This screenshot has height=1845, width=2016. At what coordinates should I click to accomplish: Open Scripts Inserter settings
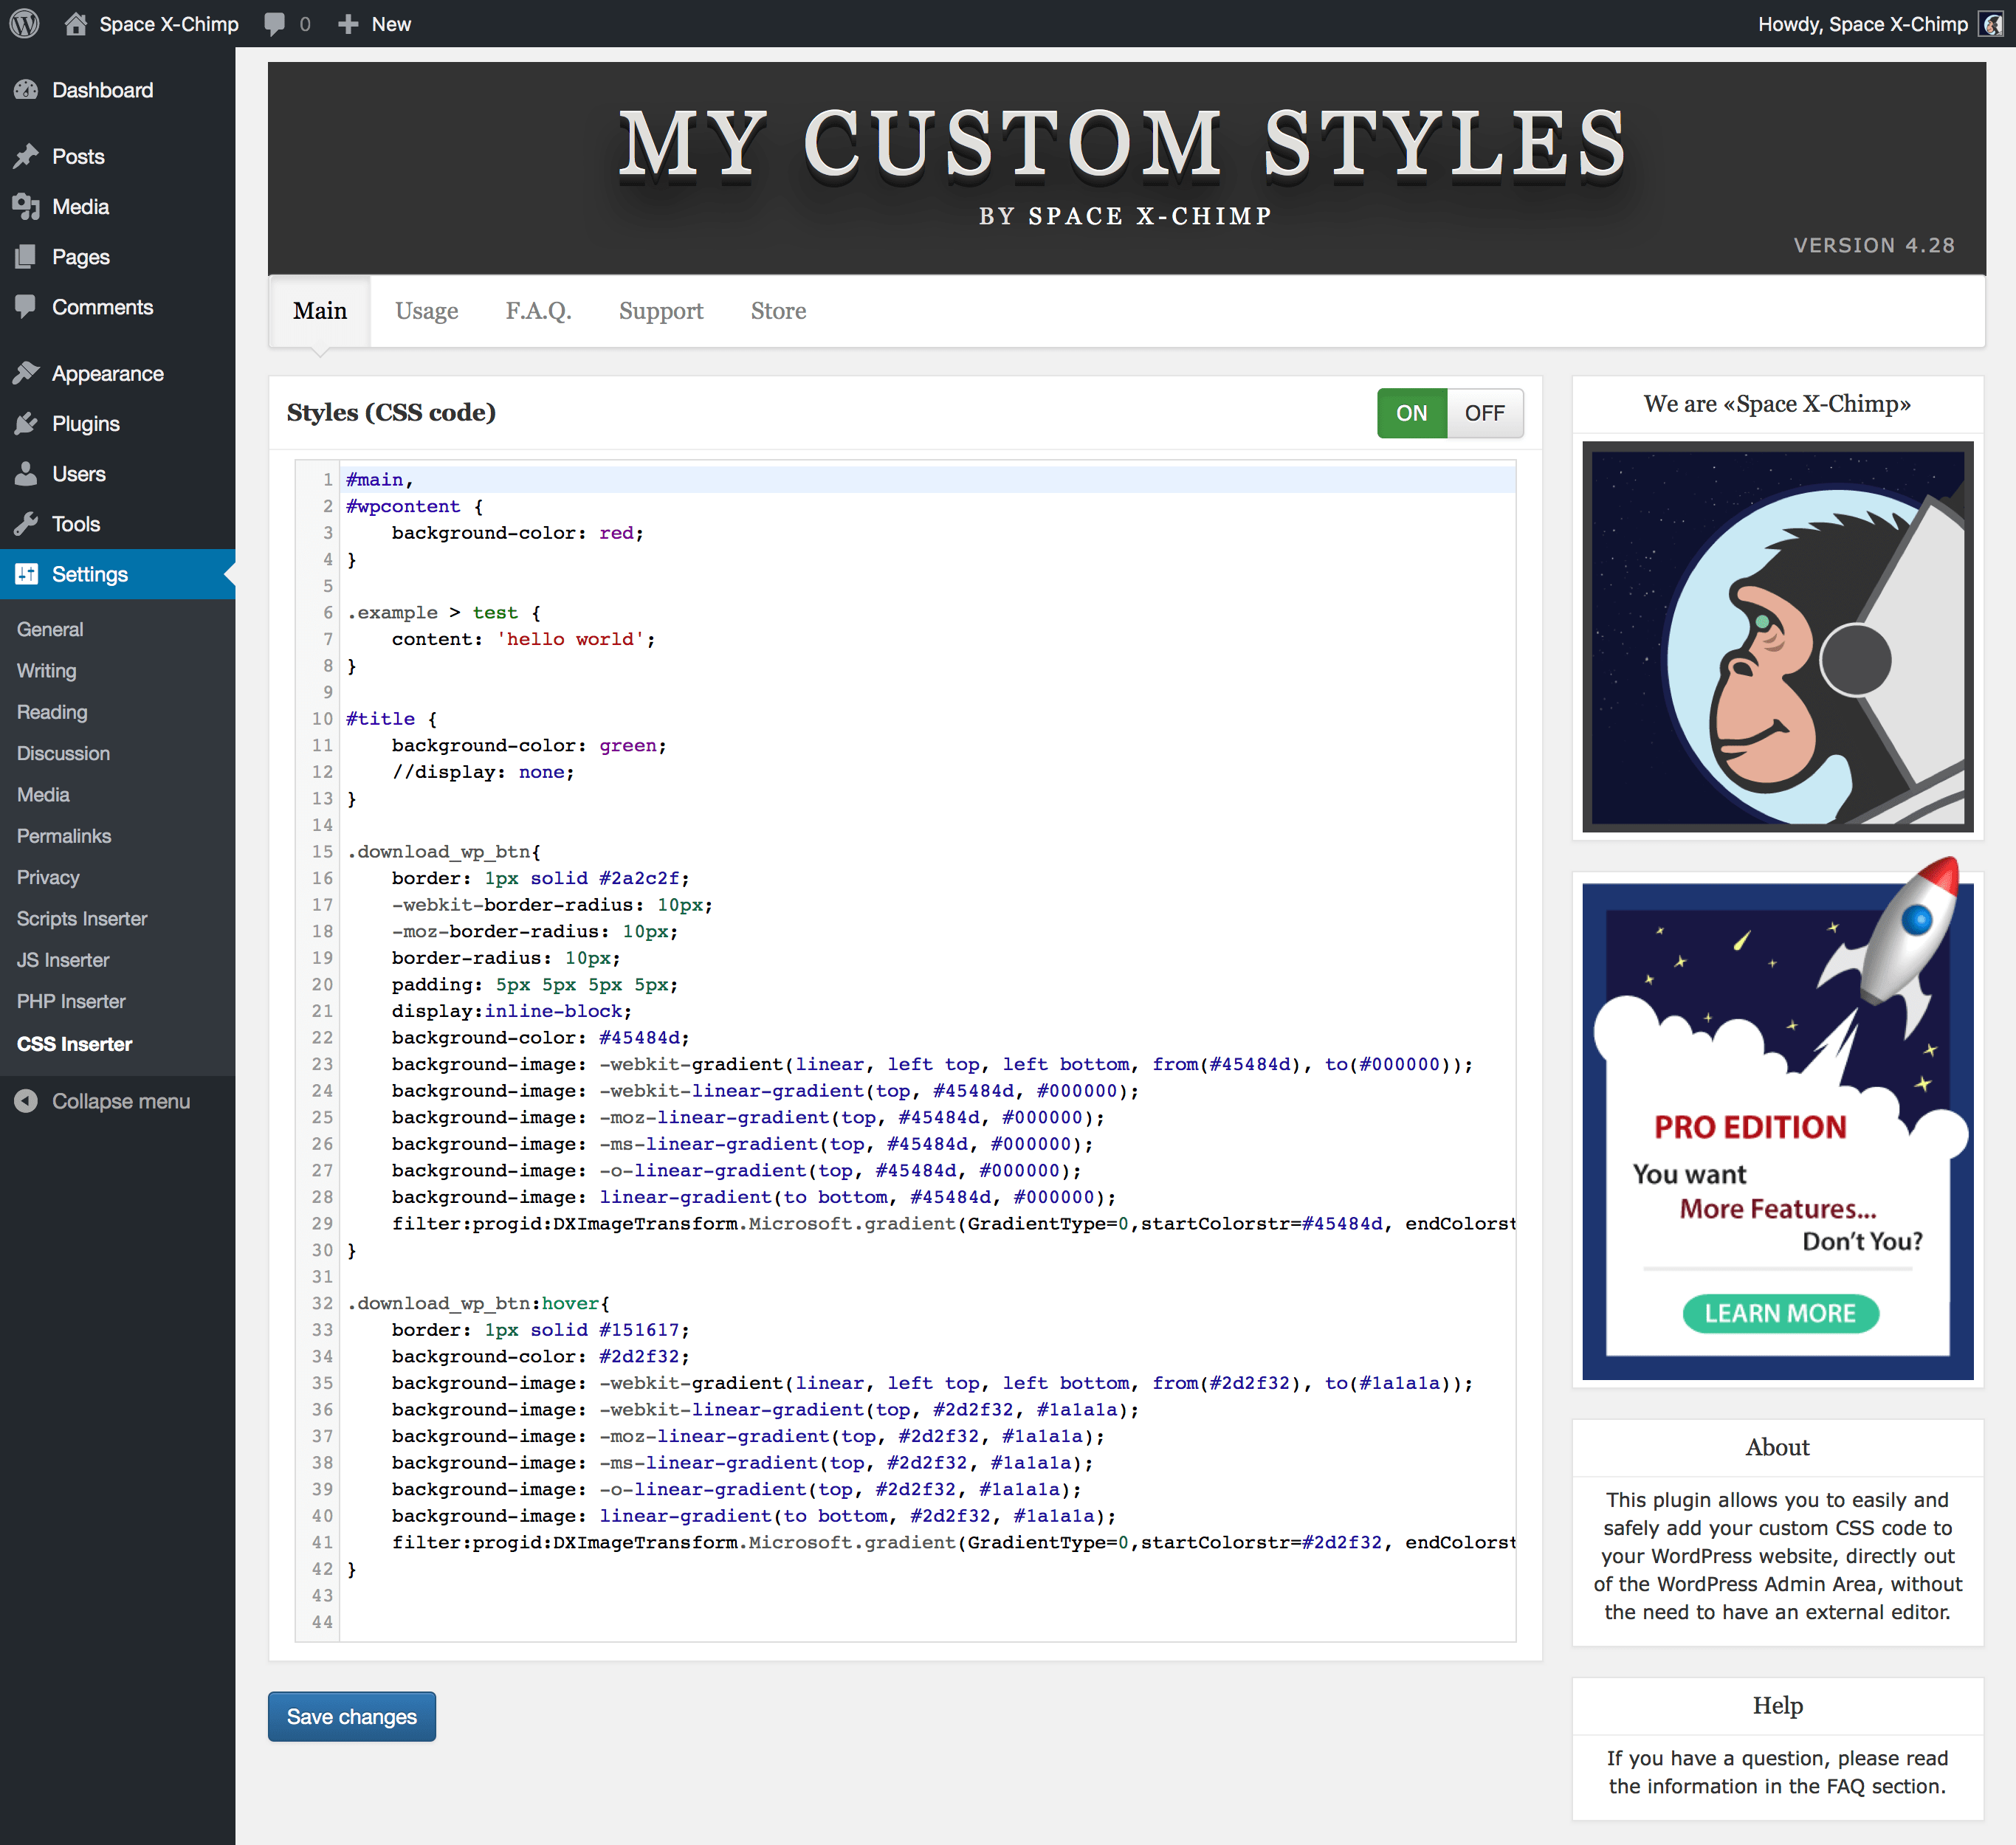82,918
